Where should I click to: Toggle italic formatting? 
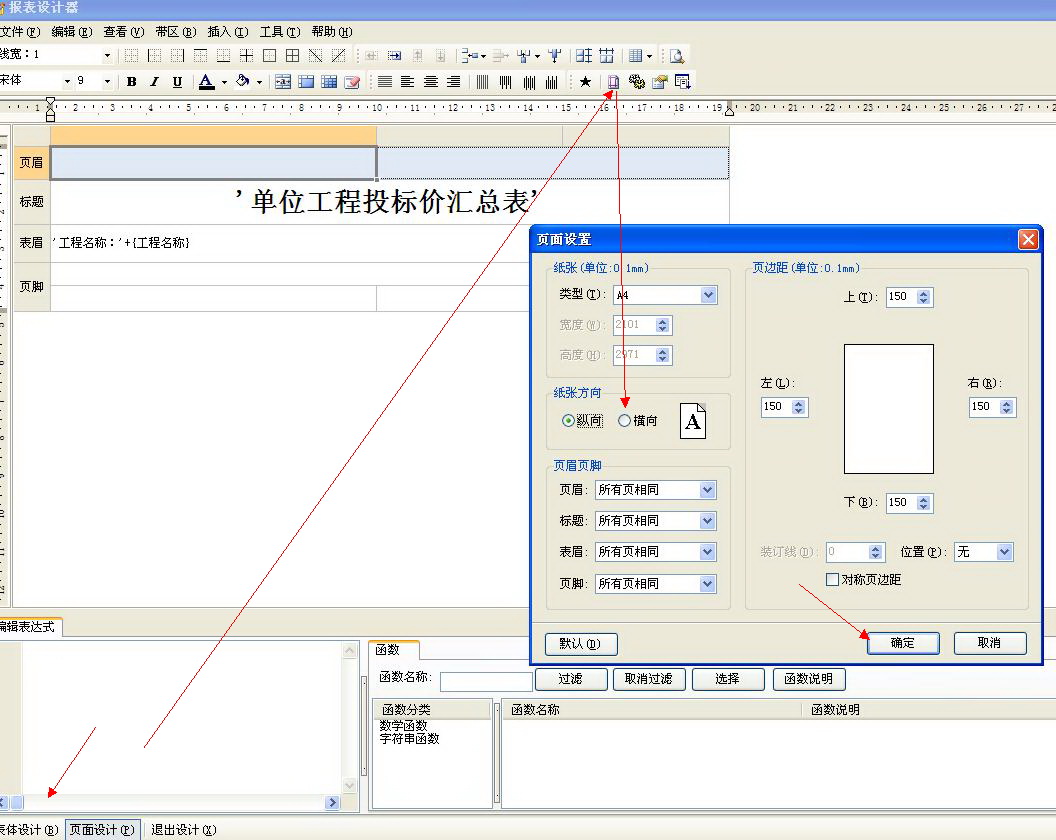pyautogui.click(x=154, y=82)
